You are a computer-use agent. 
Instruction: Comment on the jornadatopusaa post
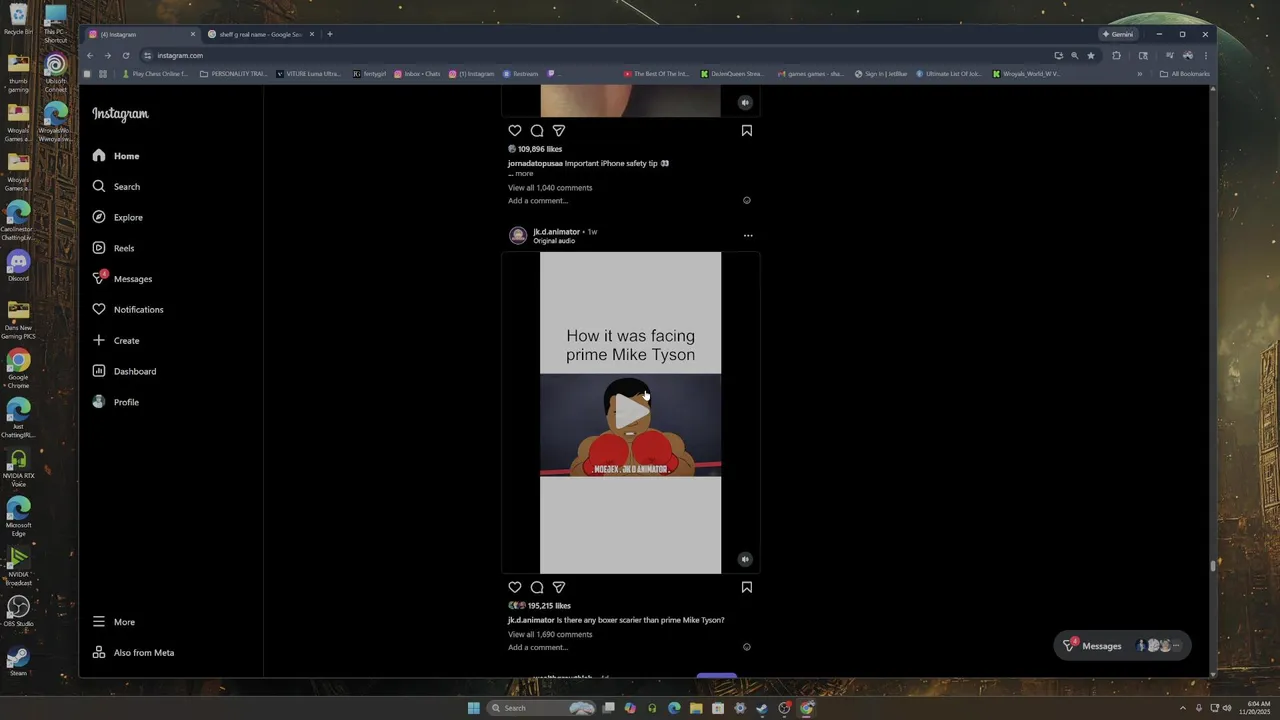click(537, 131)
